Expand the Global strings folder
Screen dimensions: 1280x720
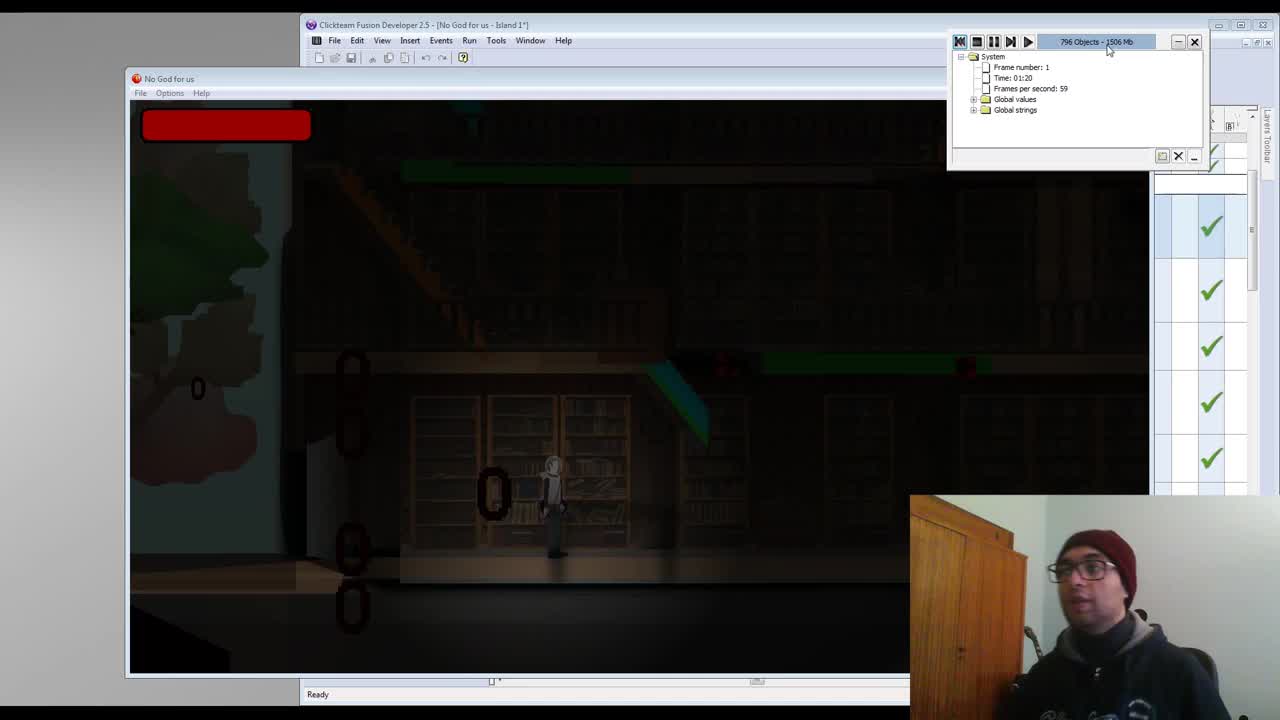pos(973,110)
